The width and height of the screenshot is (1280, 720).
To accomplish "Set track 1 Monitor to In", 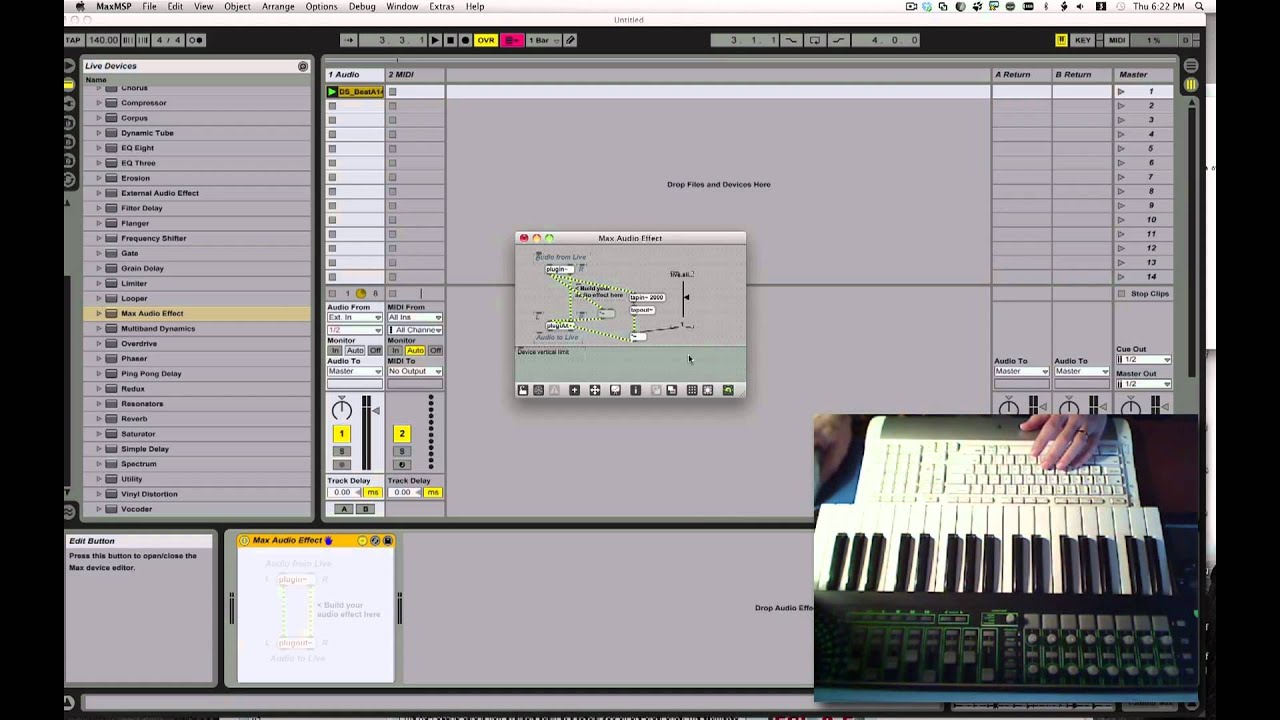I will point(335,351).
